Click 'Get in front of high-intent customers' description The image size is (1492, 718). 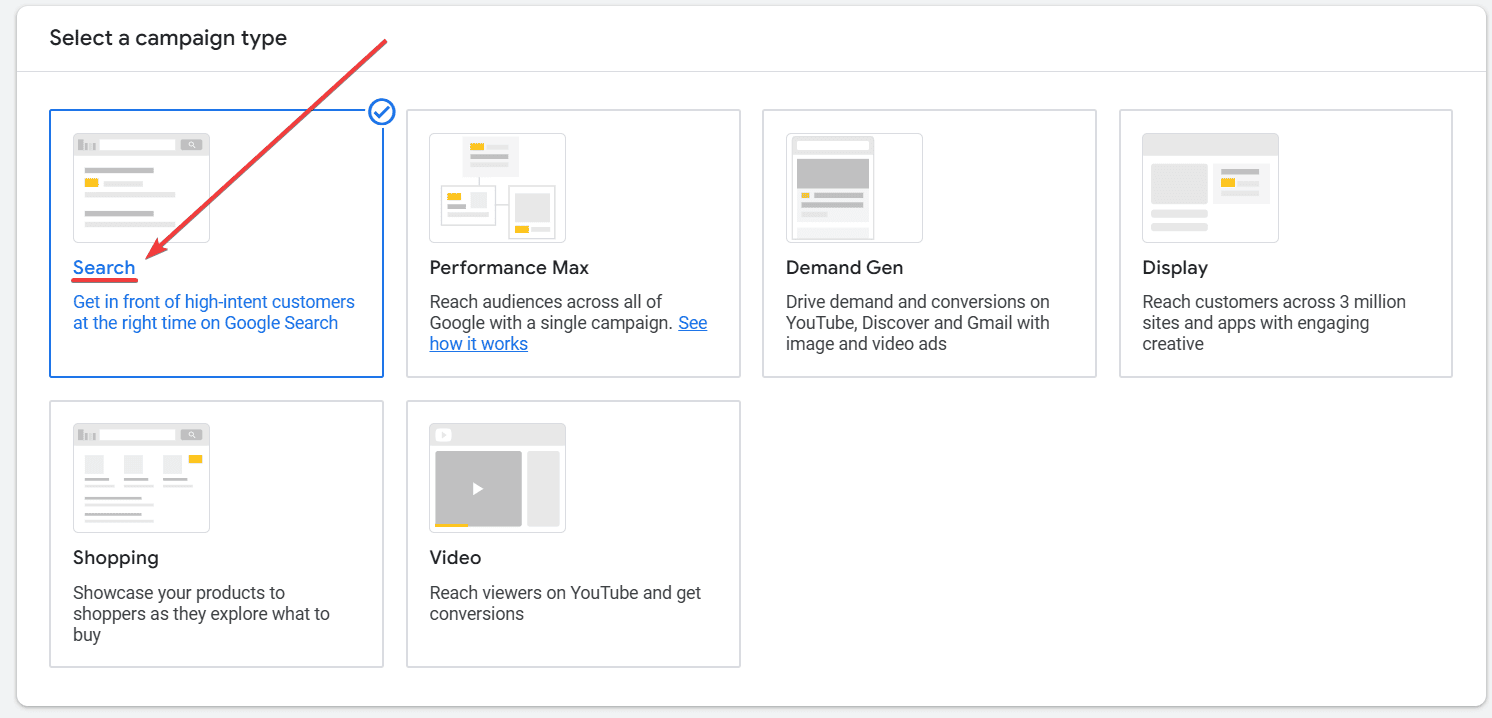point(214,312)
